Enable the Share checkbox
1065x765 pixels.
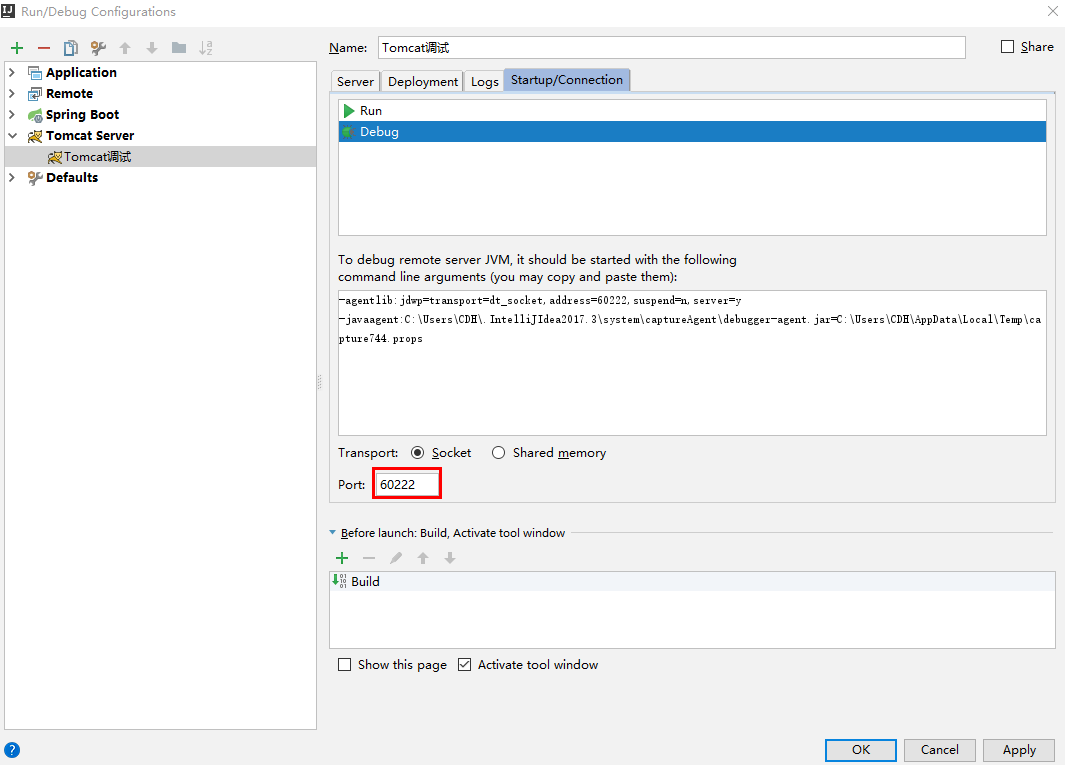click(x=1007, y=46)
